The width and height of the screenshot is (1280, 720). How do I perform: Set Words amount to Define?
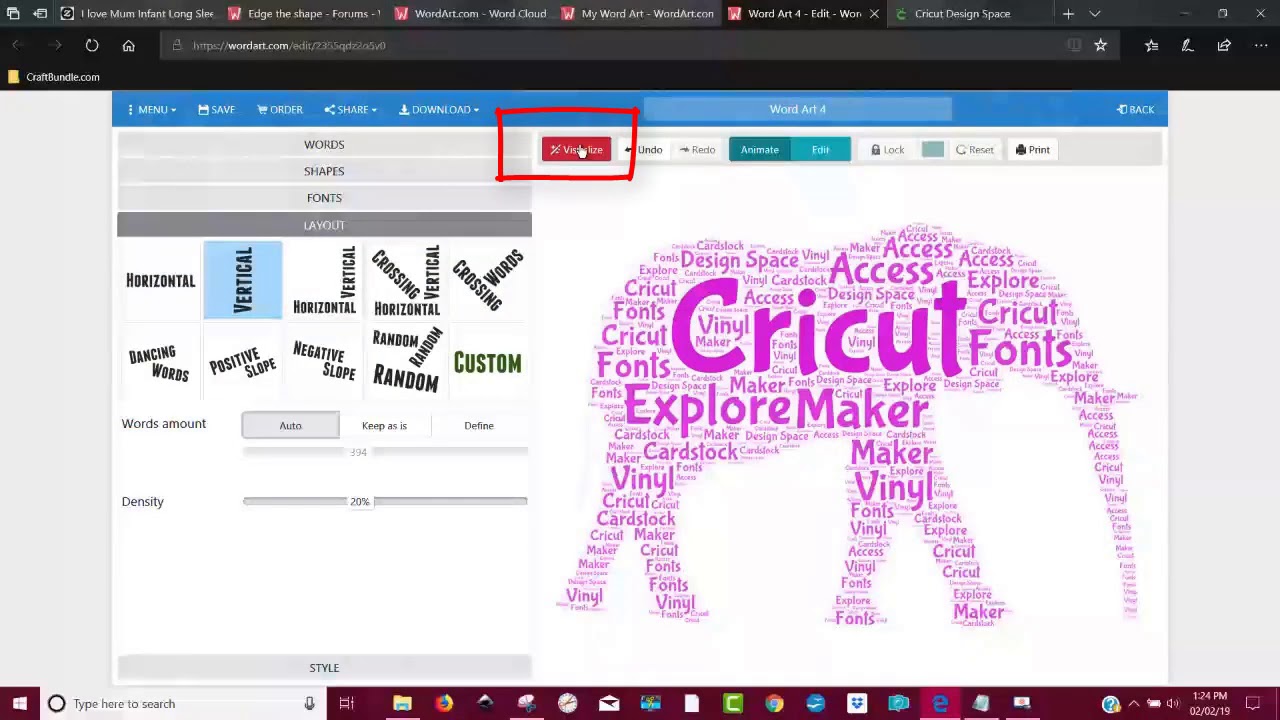(479, 426)
